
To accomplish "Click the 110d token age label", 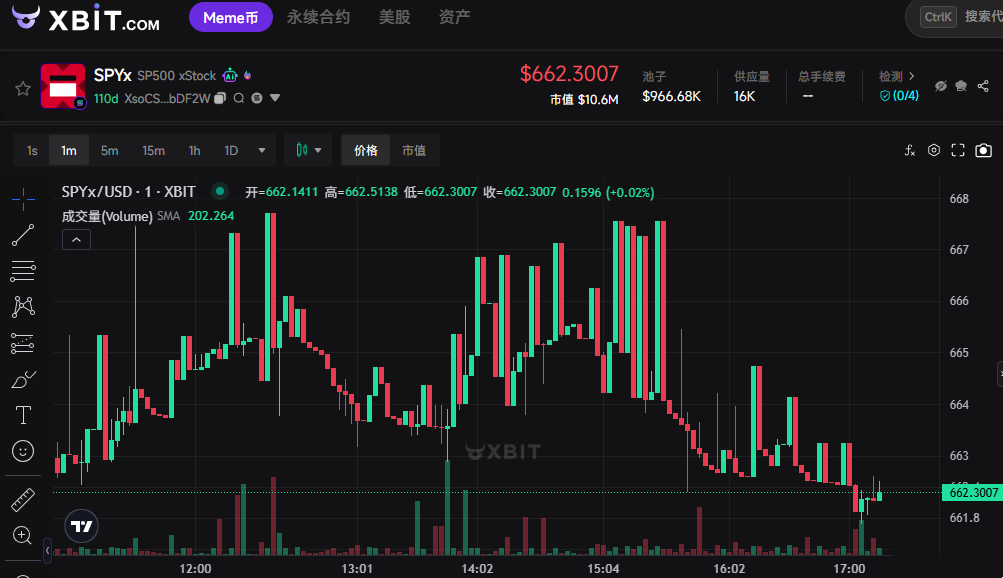I will [x=106, y=98].
